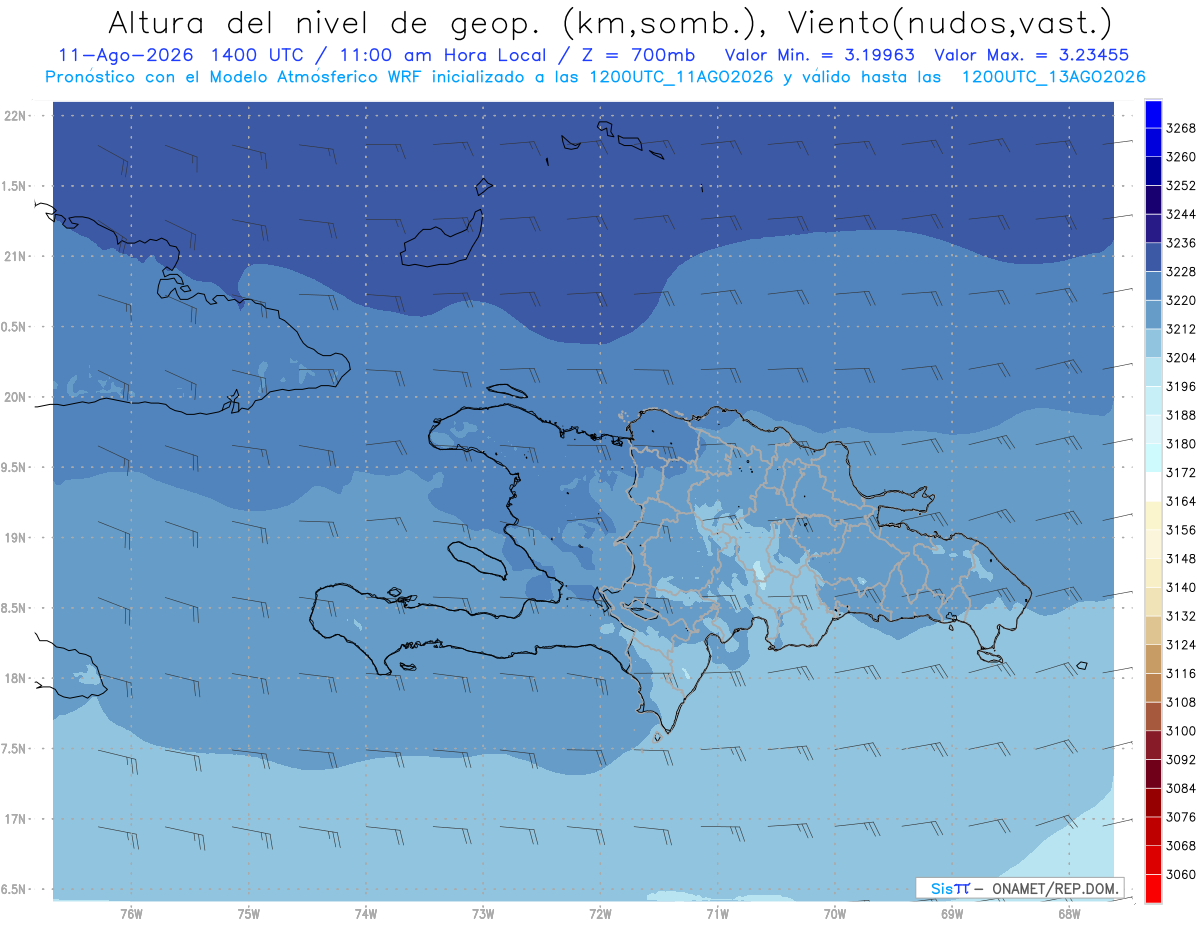Click the colorbar swatch between 3124 and 3116

1153,659
